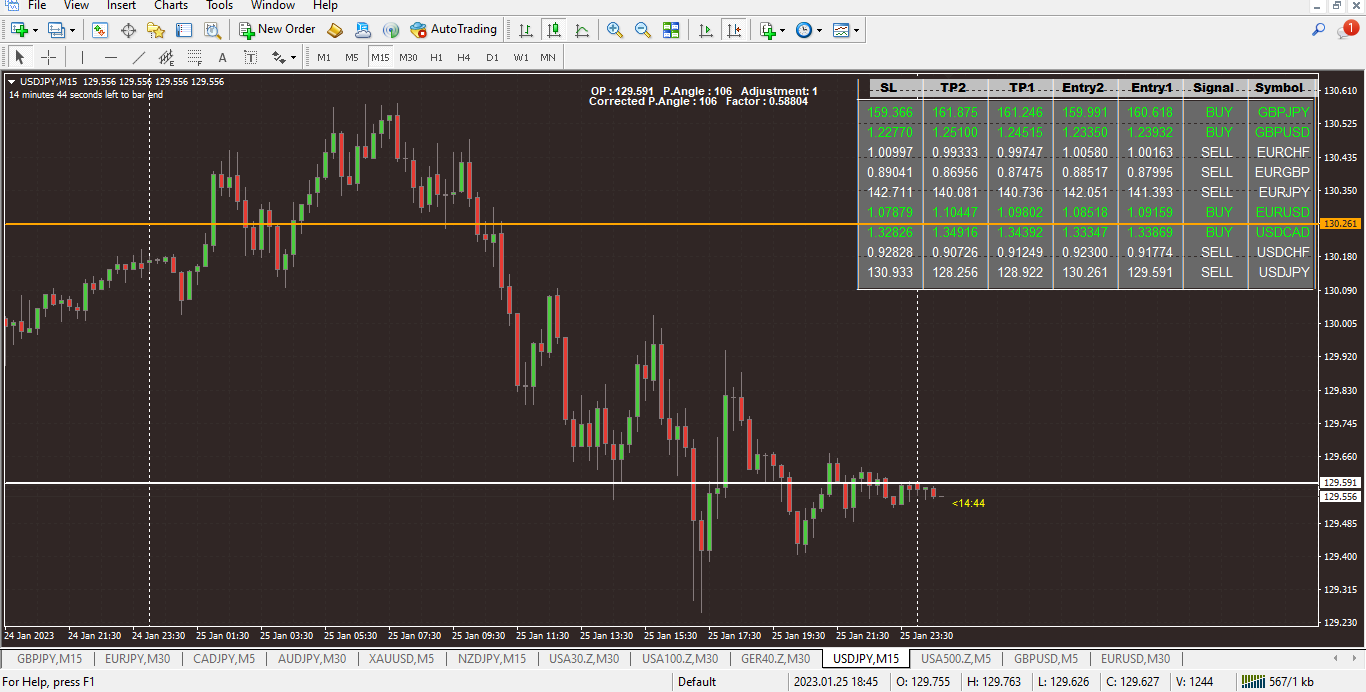Click the GBPJPY symbol cell in table

click(1284, 112)
